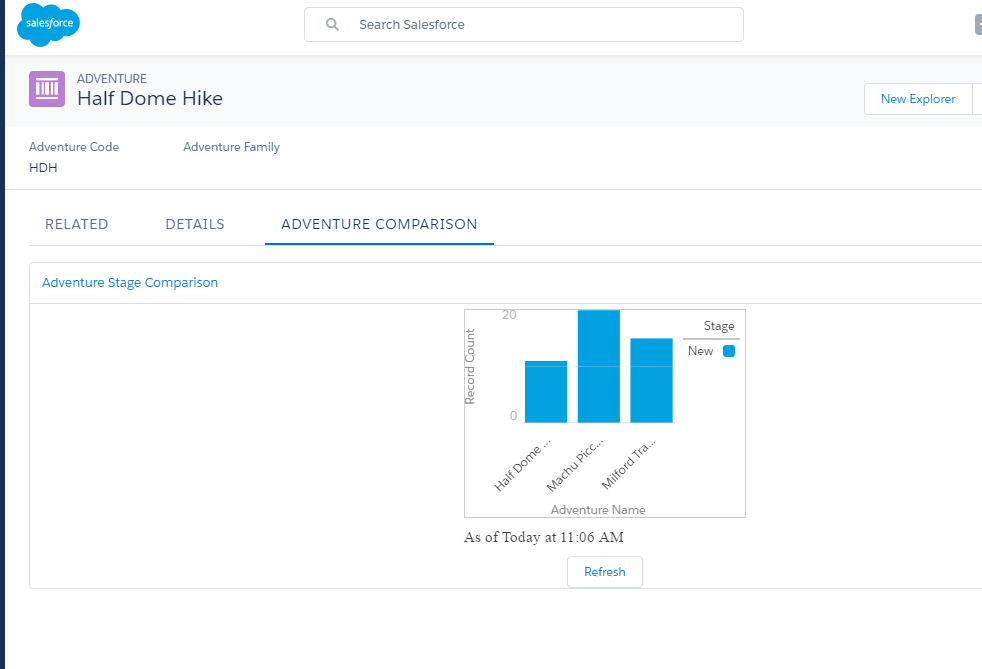Click the Salesforce cloud logo
The height and width of the screenshot is (669, 982).
point(48,25)
